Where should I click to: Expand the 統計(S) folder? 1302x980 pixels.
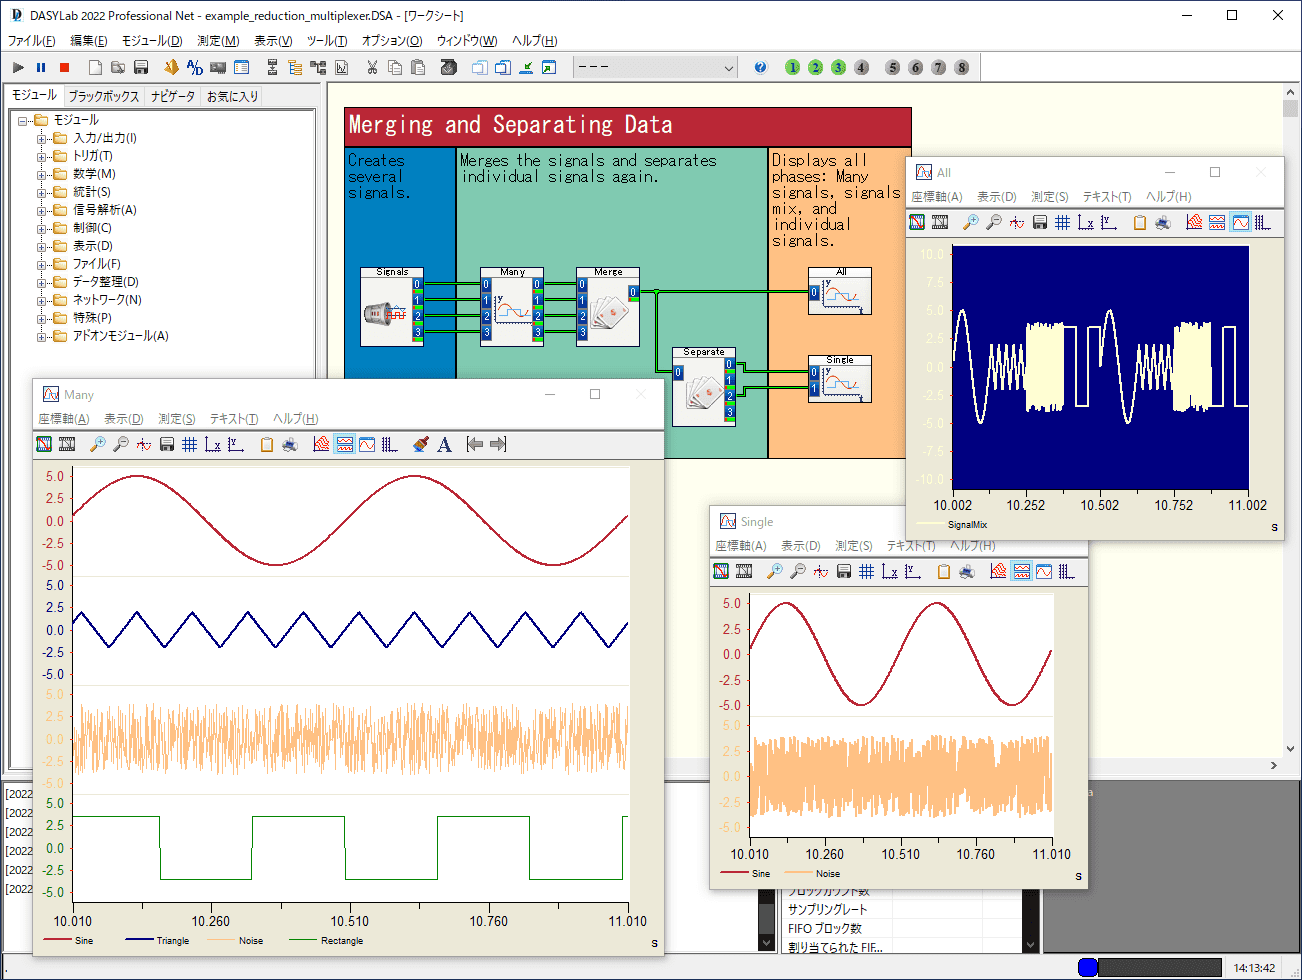click(42, 192)
